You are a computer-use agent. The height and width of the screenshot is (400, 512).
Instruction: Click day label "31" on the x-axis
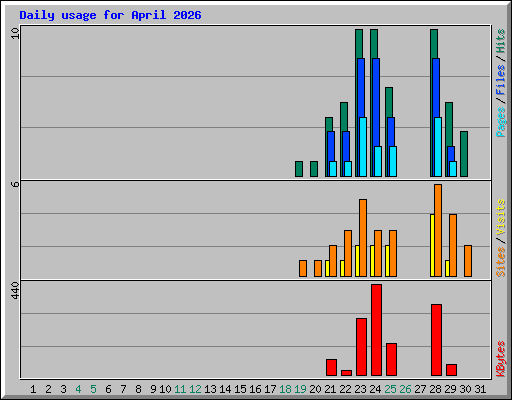click(480, 389)
